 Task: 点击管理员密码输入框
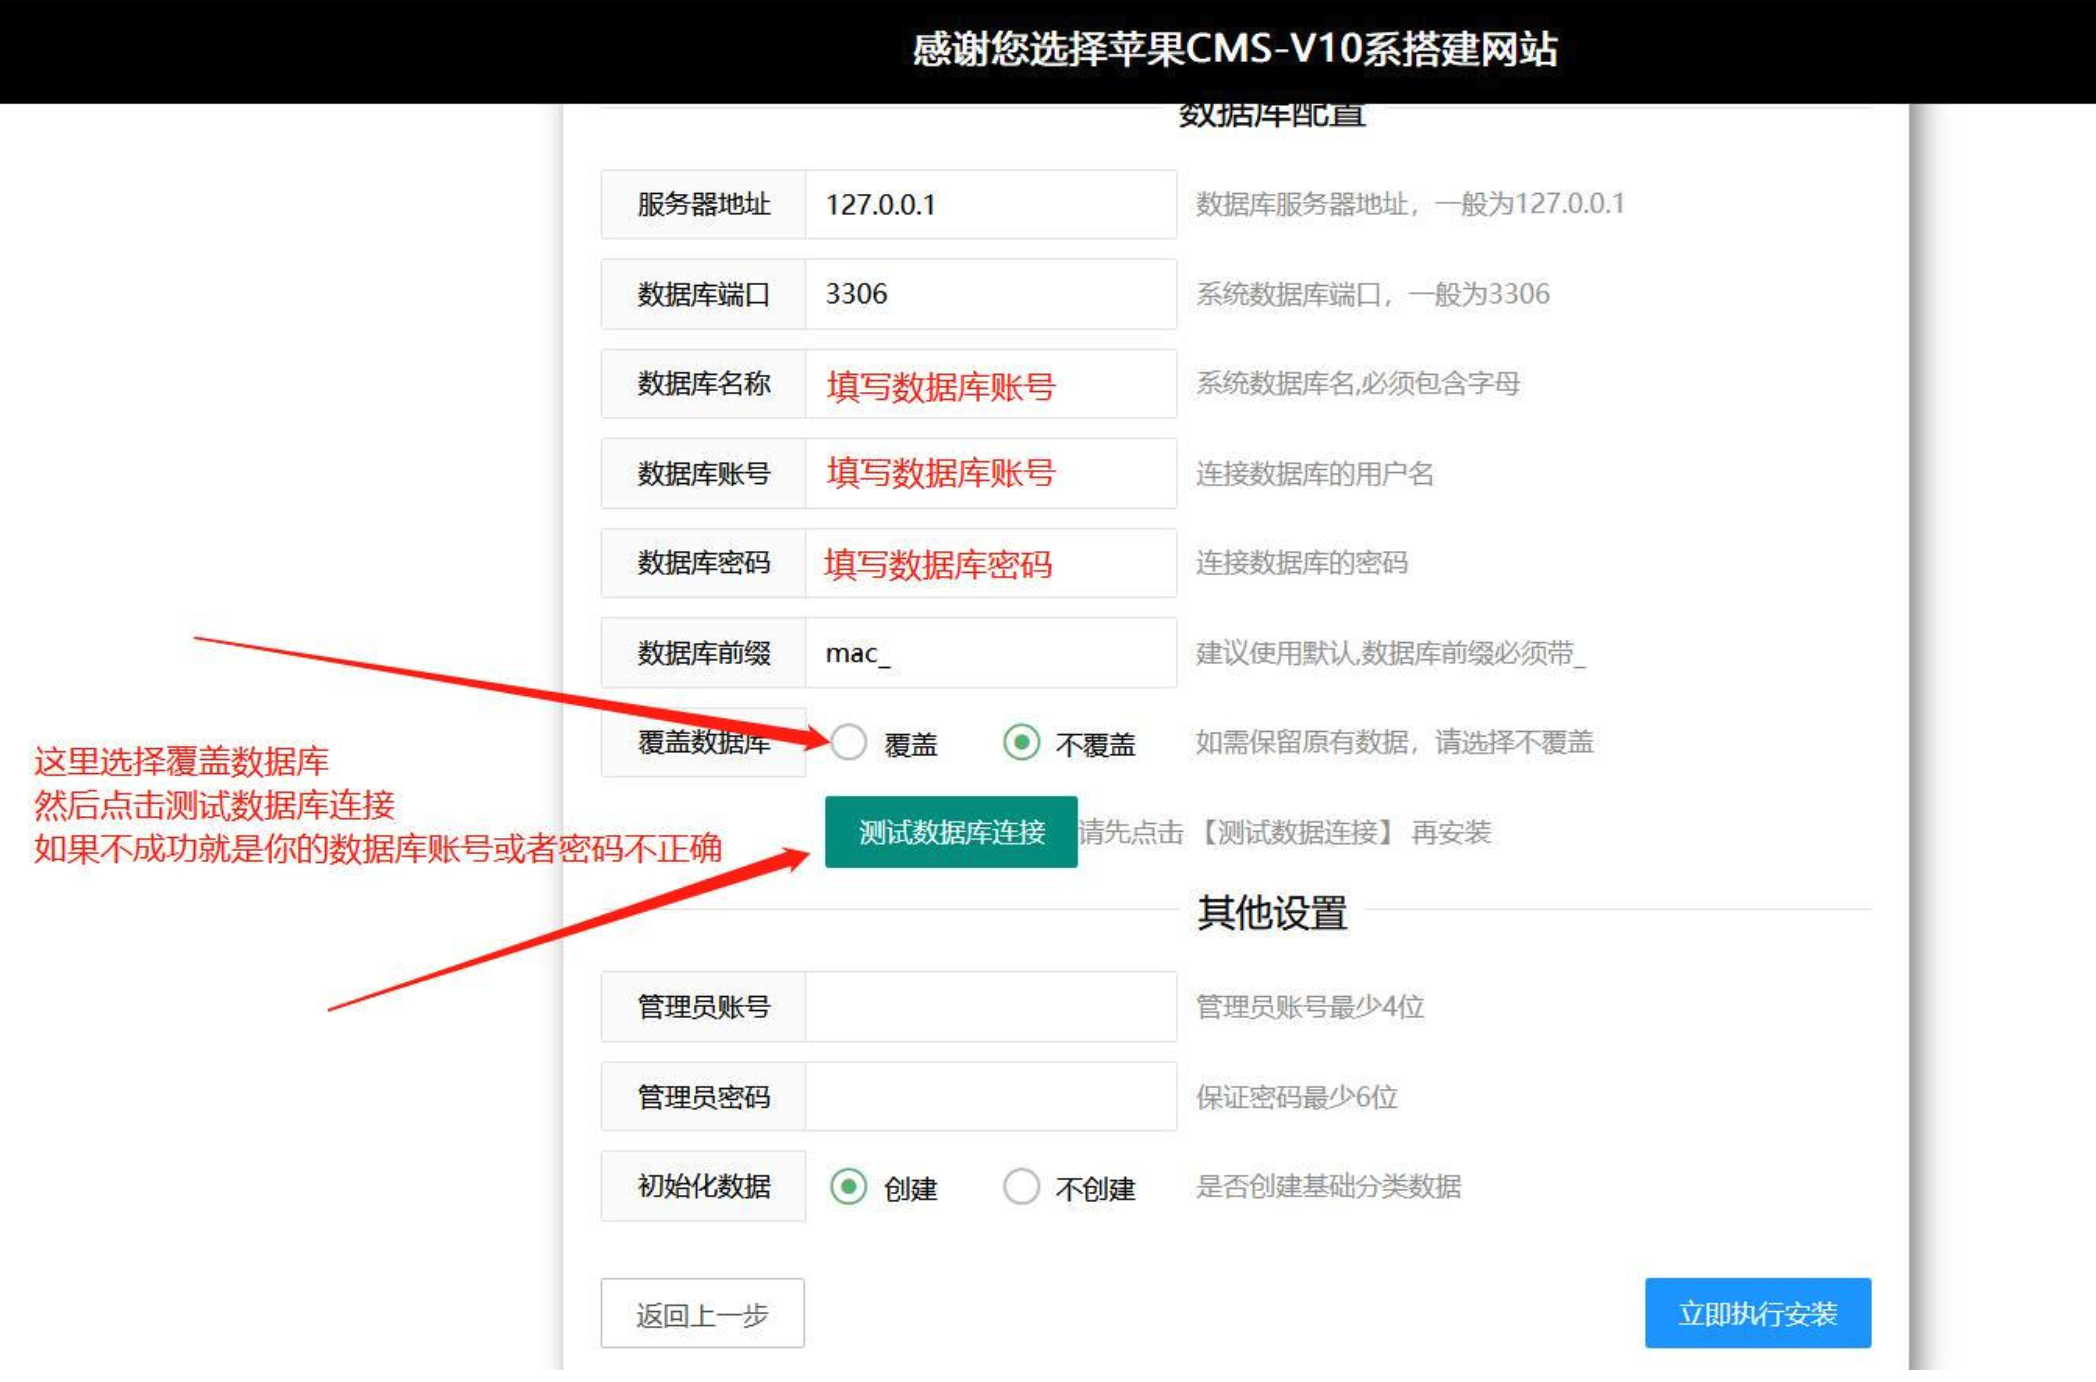[990, 1096]
